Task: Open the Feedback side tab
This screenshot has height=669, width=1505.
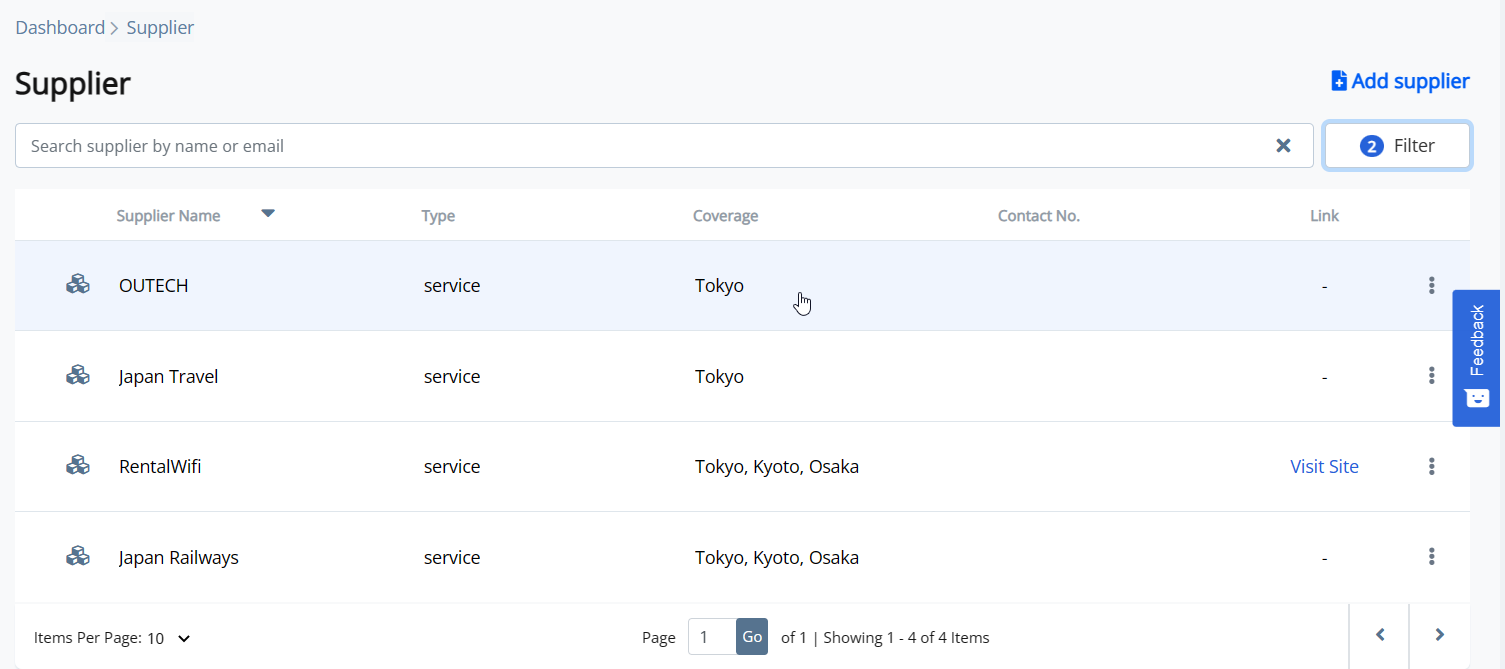Action: coord(1476,358)
